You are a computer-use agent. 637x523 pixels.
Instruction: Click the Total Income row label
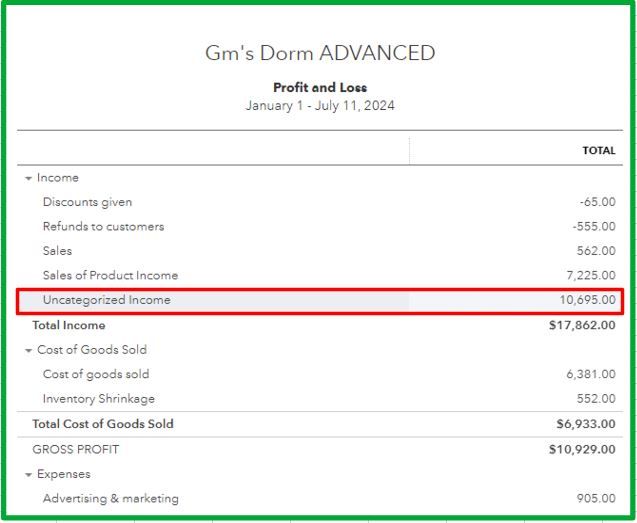[69, 325]
